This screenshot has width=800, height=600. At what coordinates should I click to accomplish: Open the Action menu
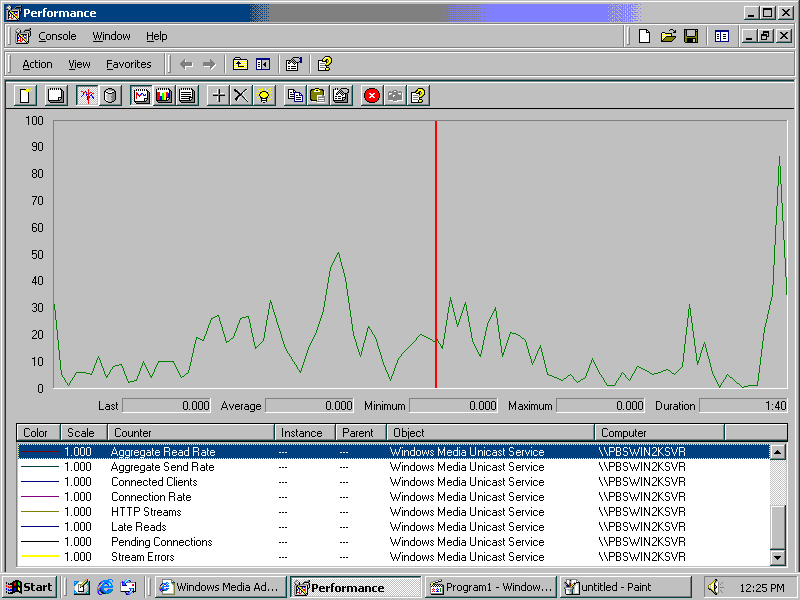pos(37,64)
